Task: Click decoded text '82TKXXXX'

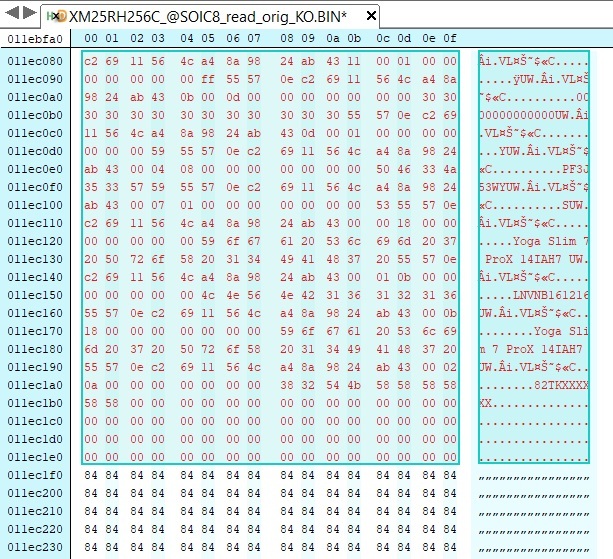Action: point(561,385)
